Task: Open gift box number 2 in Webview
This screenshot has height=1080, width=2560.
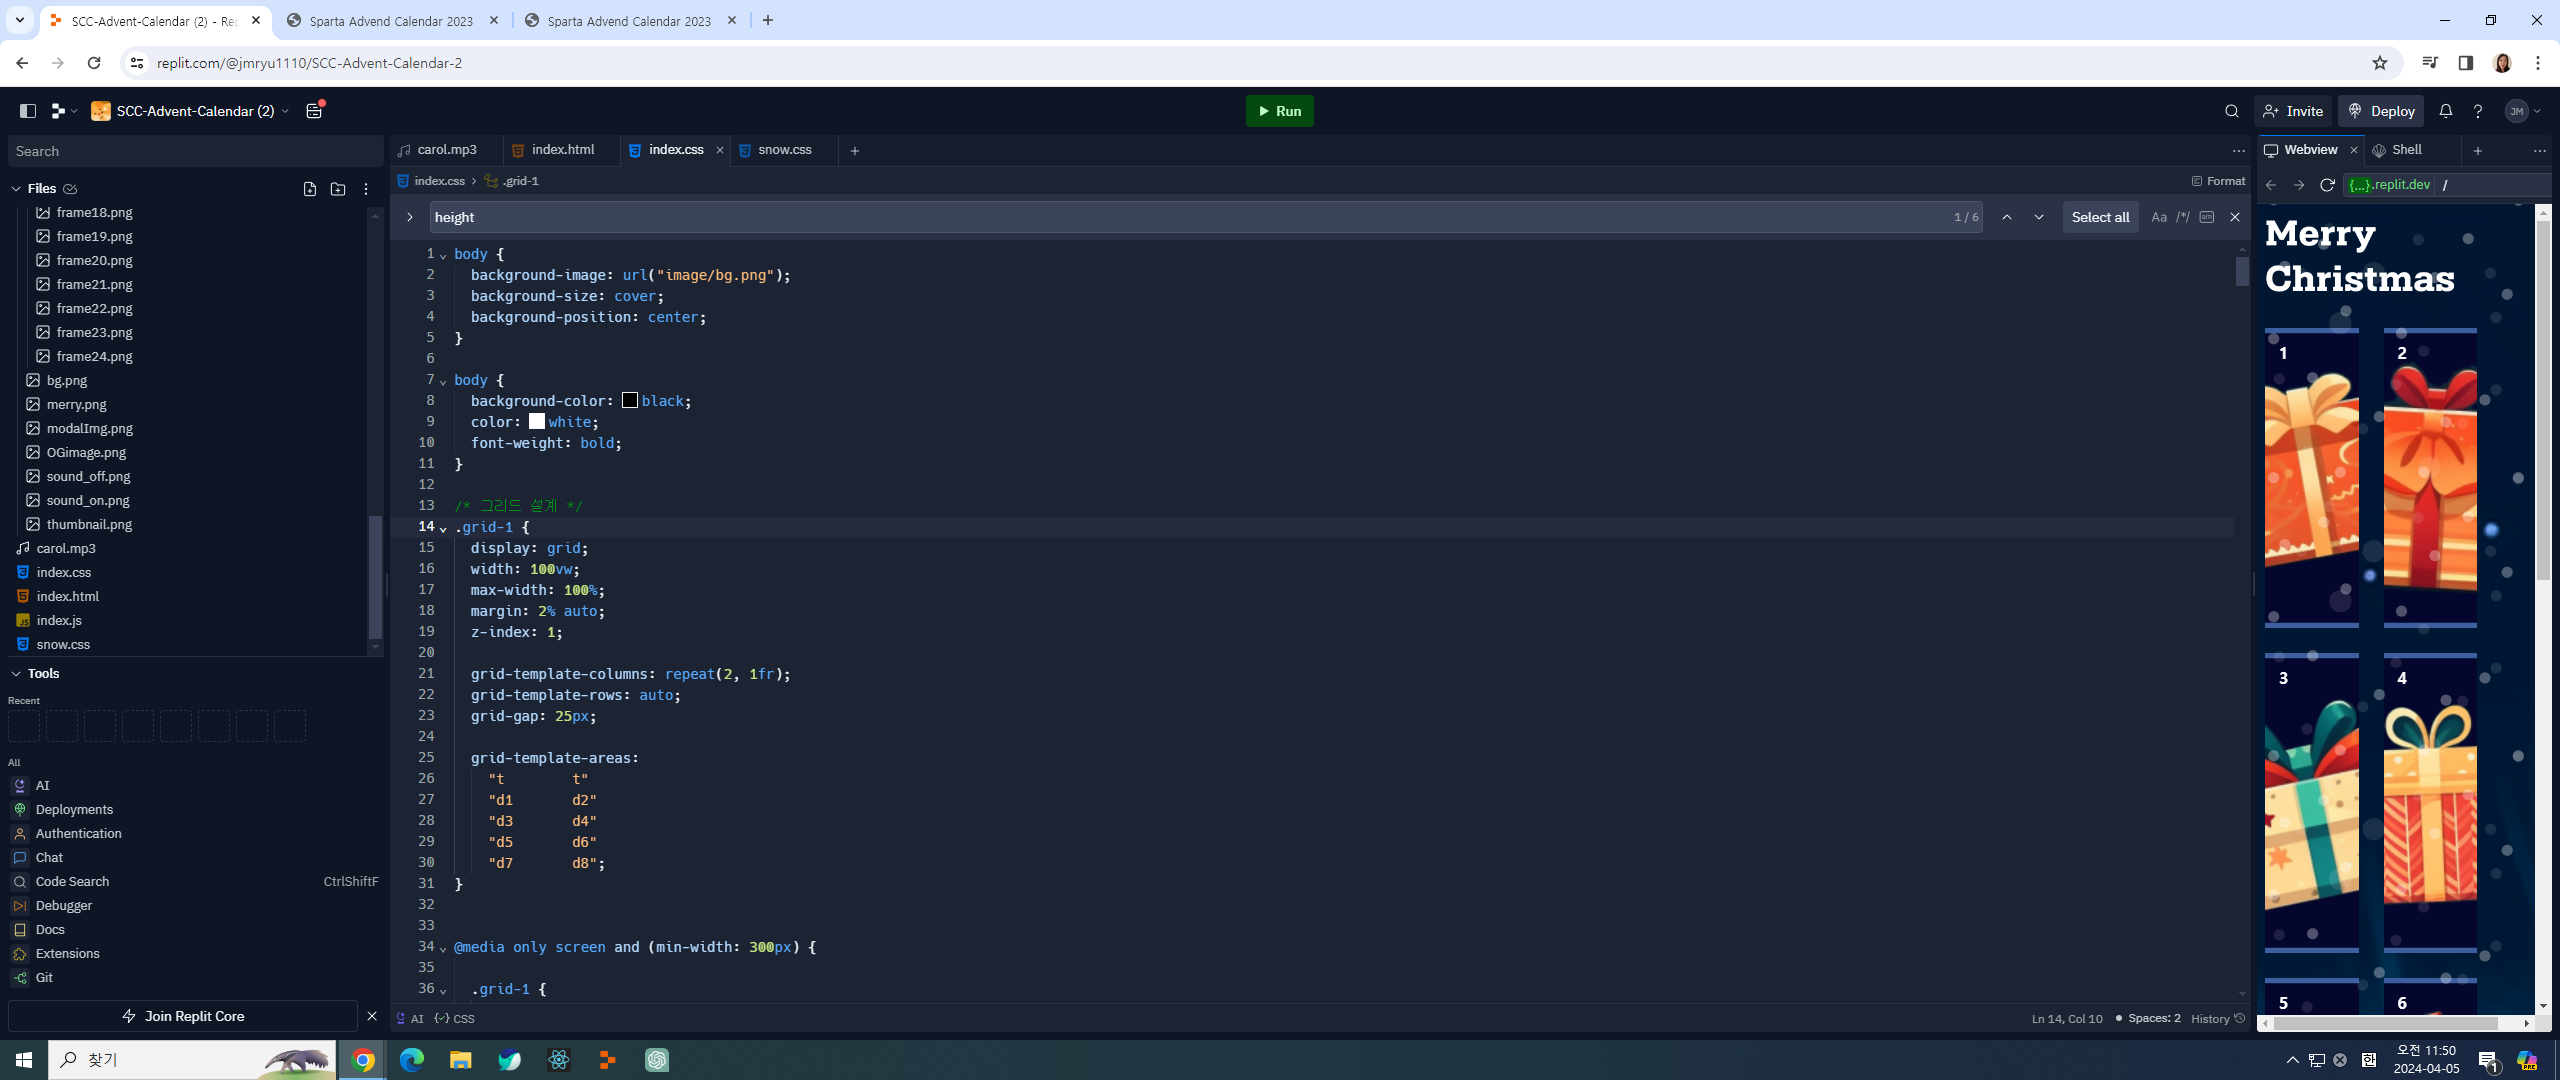Action: point(2430,478)
